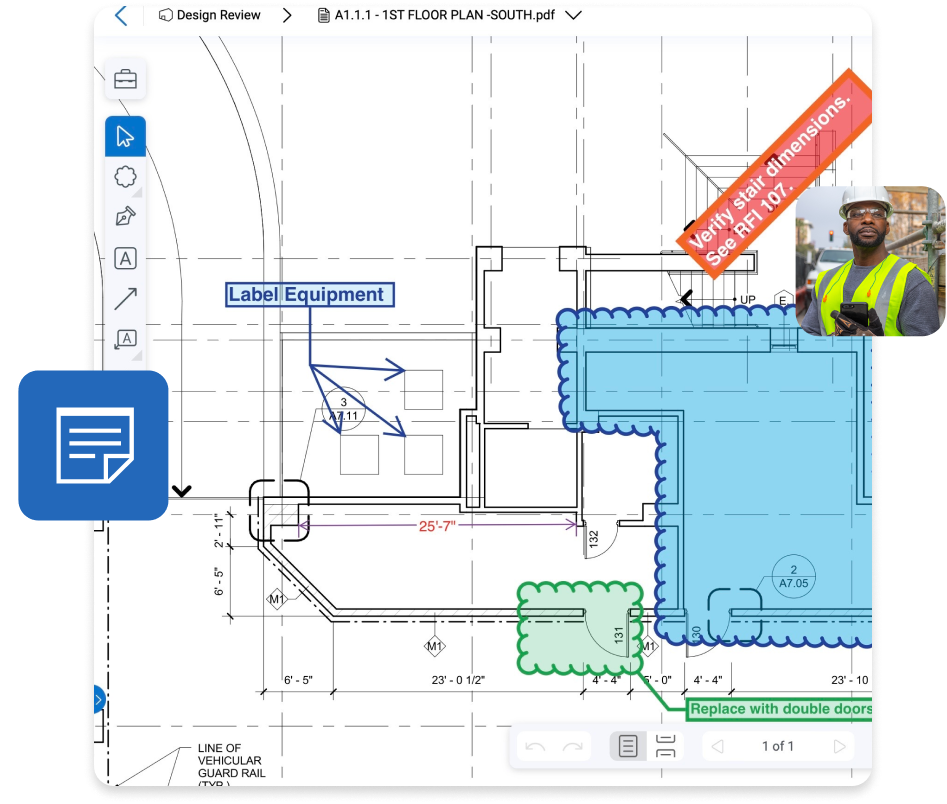Select the cloud shape markup tool
The width and height of the screenshot is (947, 804).
(x=126, y=177)
